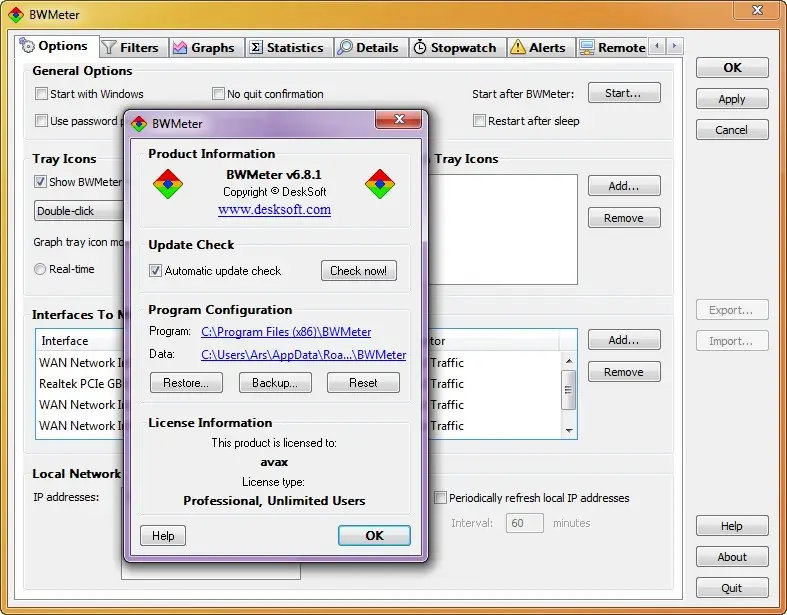Switch to the Remote tab
This screenshot has width=787, height=615.
coord(612,48)
